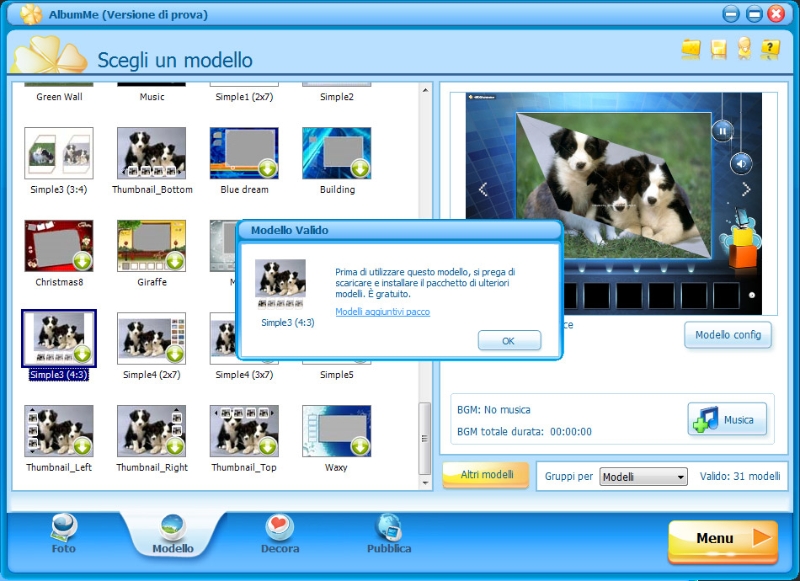Image resolution: width=800 pixels, height=581 pixels.
Task: Click template list scrollbar up arrow
Action: 425,90
